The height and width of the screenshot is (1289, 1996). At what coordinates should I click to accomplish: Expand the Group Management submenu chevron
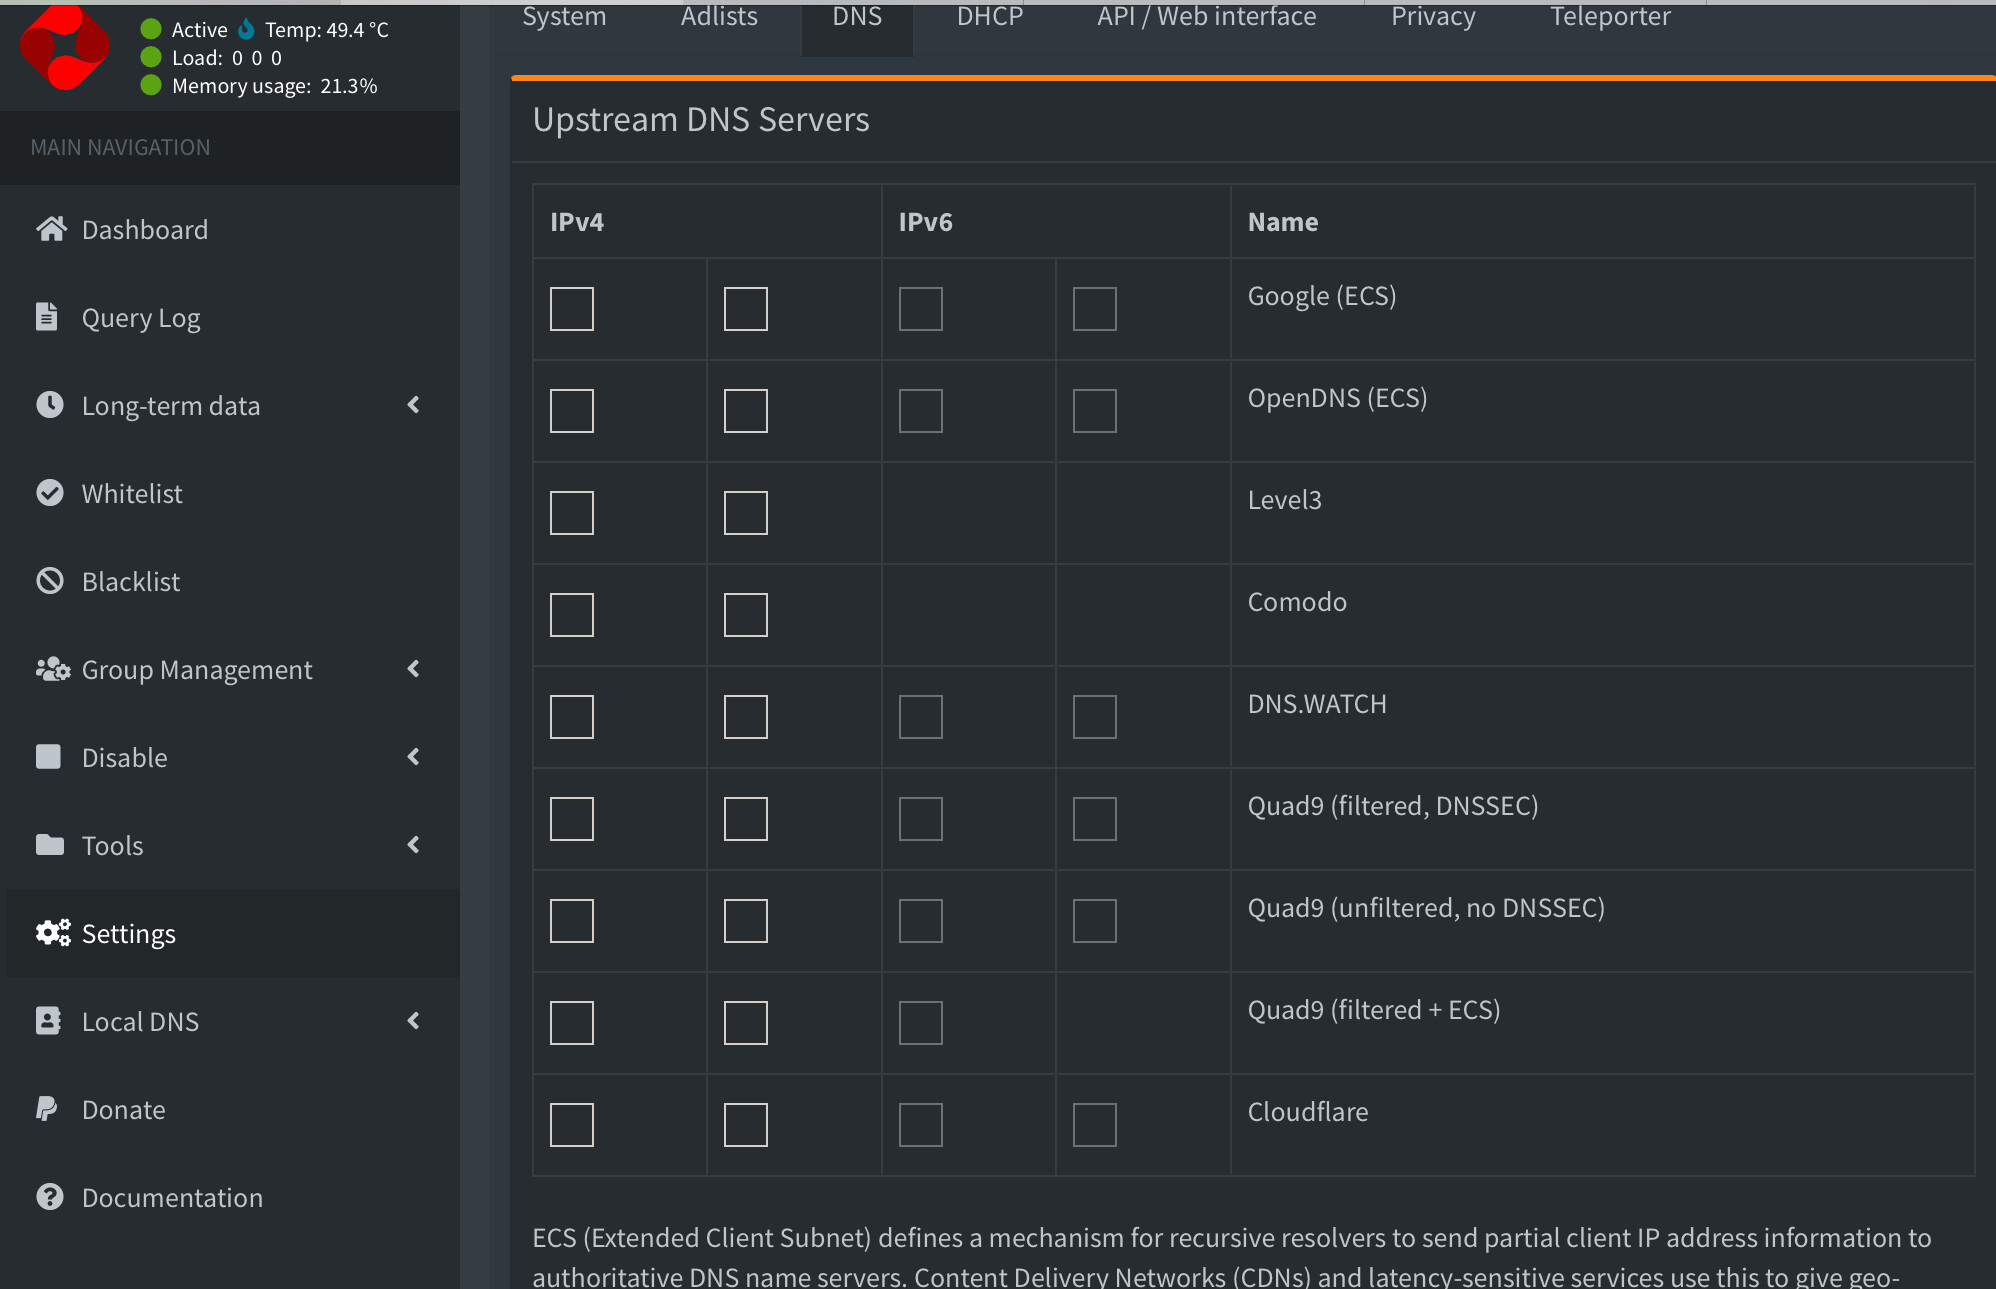pos(413,669)
